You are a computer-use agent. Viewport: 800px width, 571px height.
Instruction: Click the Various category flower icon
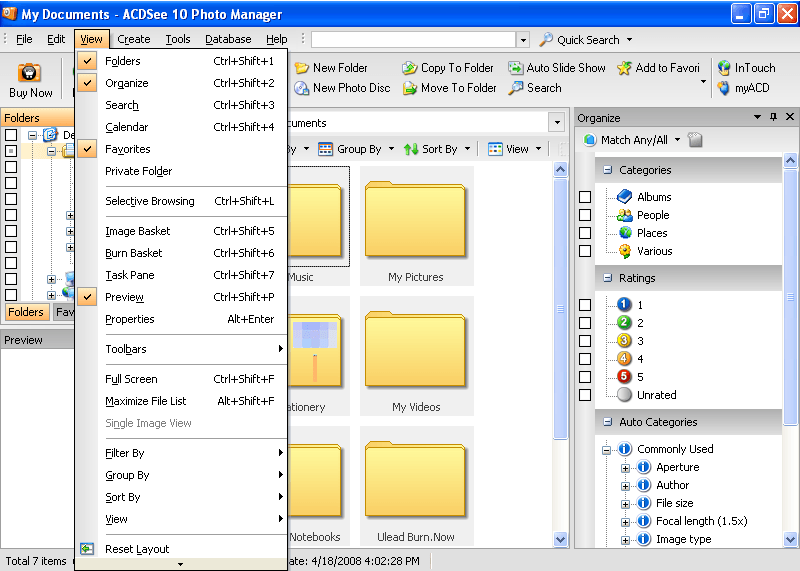pos(625,251)
